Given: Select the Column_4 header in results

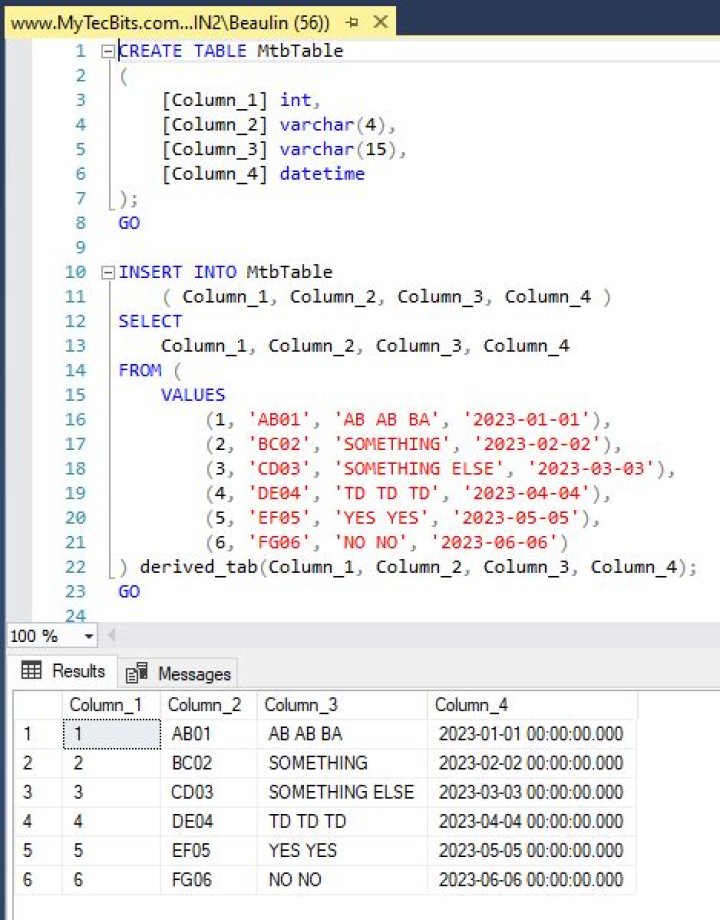Looking at the screenshot, I should pyautogui.click(x=532, y=705).
